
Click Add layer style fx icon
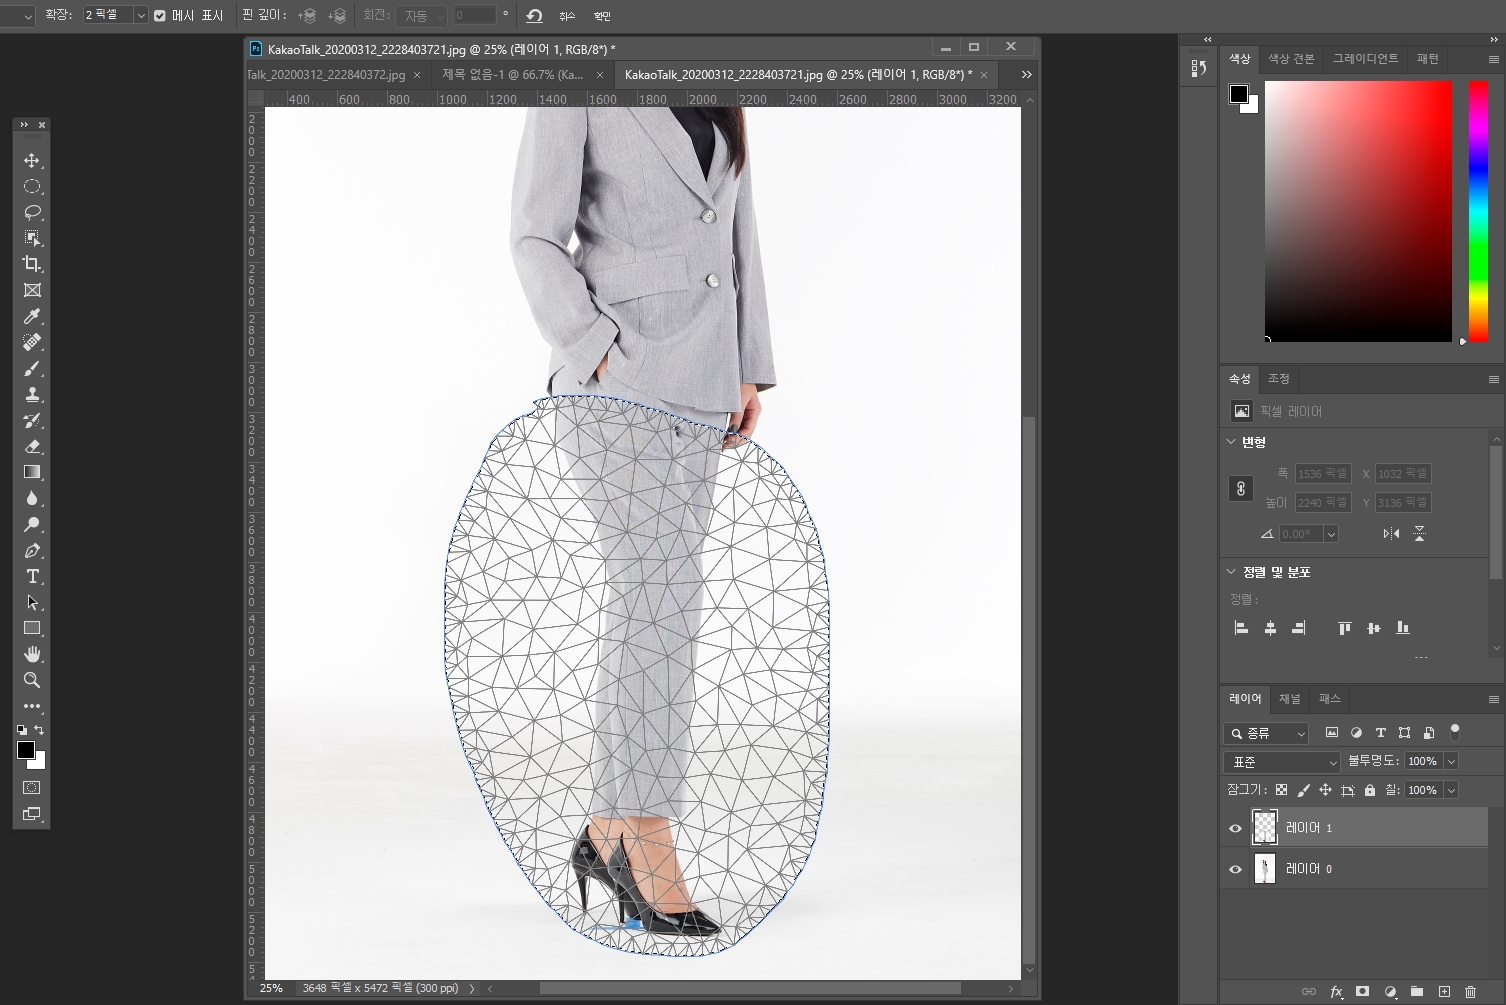(1336, 992)
